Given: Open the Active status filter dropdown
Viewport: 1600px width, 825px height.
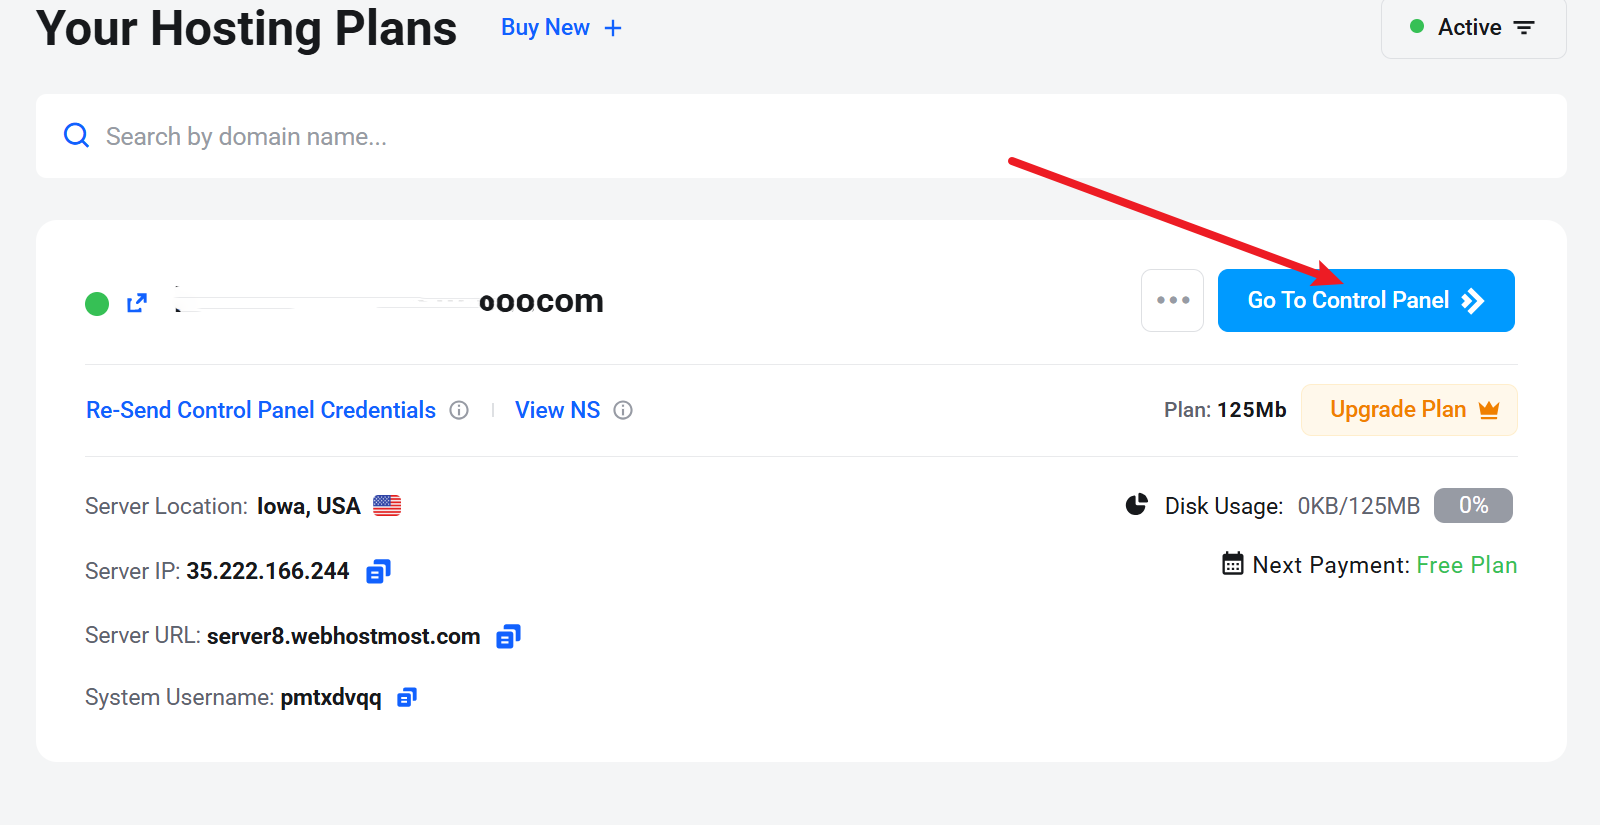Looking at the screenshot, I should click(1473, 28).
